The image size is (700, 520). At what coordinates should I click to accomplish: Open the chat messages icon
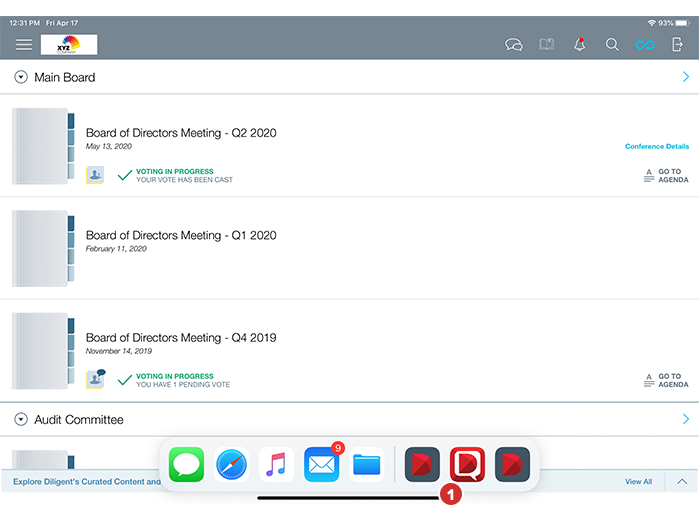point(514,45)
